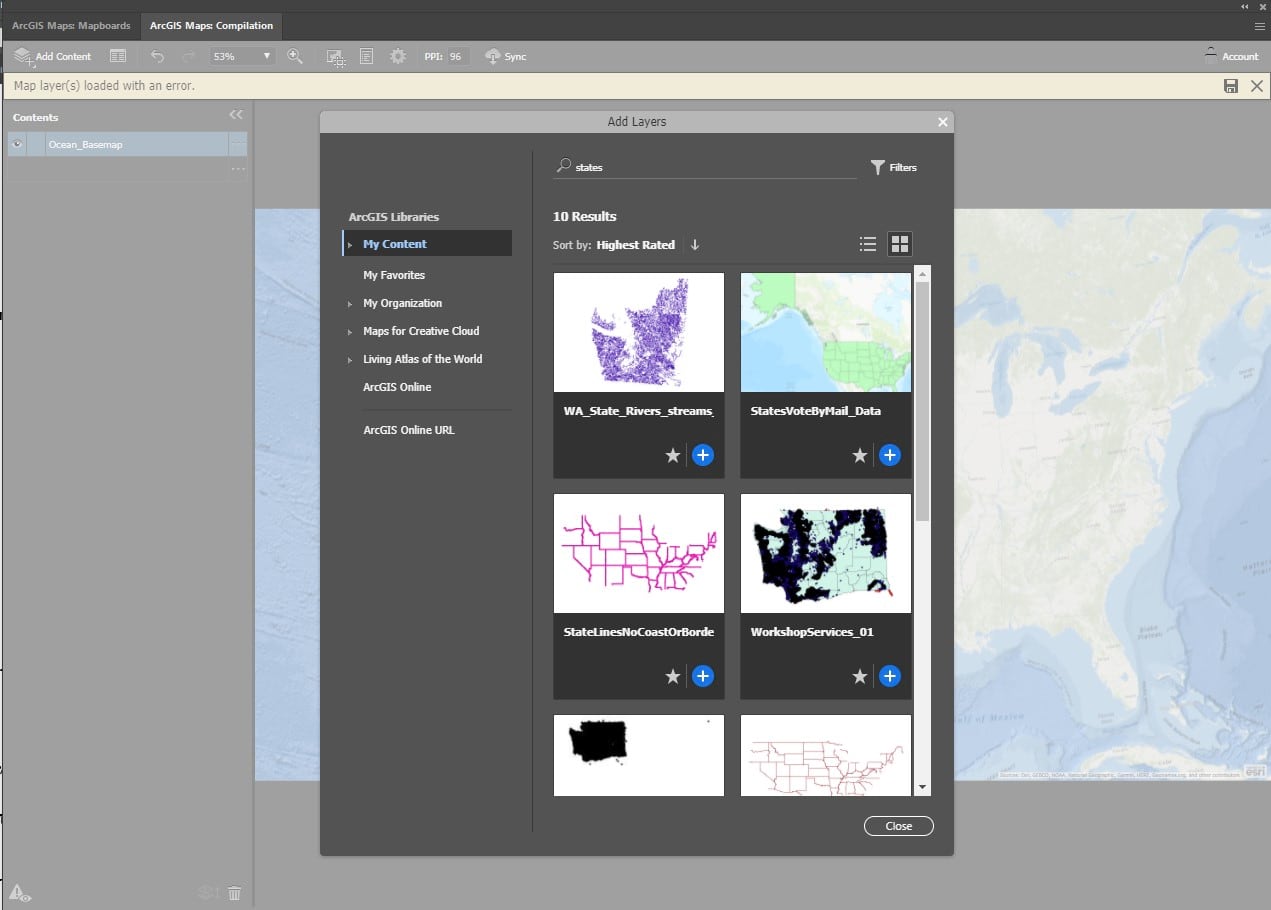Click the redo arrow in the toolbar
This screenshot has width=1271, height=910.
click(188, 56)
